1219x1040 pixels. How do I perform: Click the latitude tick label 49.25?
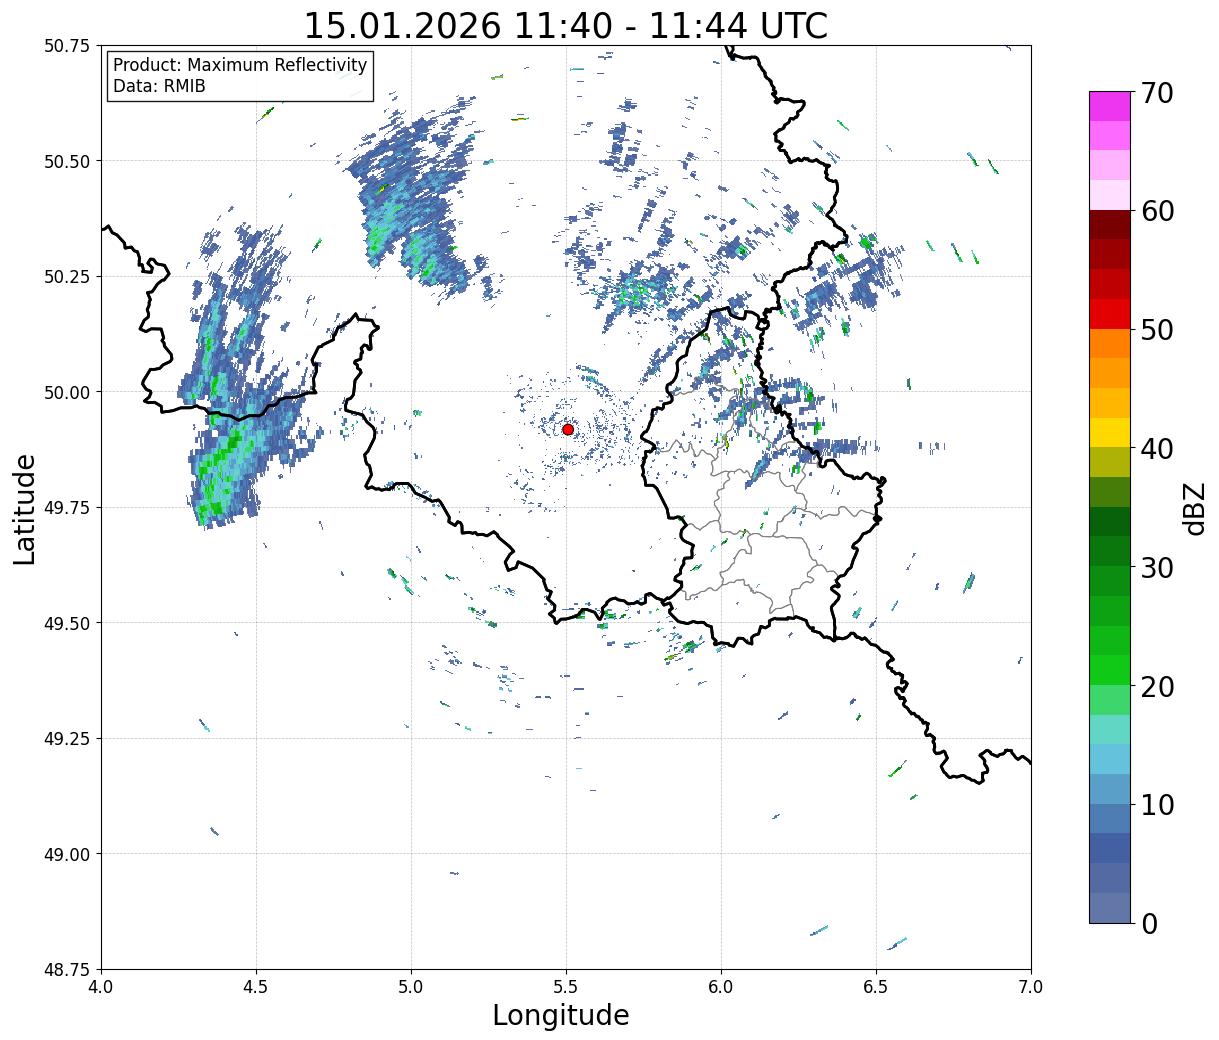pos(68,739)
